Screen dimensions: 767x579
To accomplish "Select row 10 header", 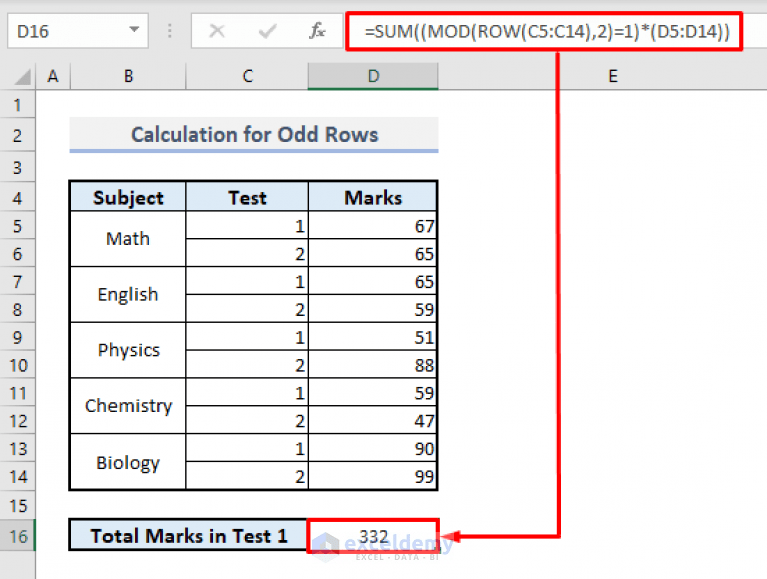I will 18,365.
